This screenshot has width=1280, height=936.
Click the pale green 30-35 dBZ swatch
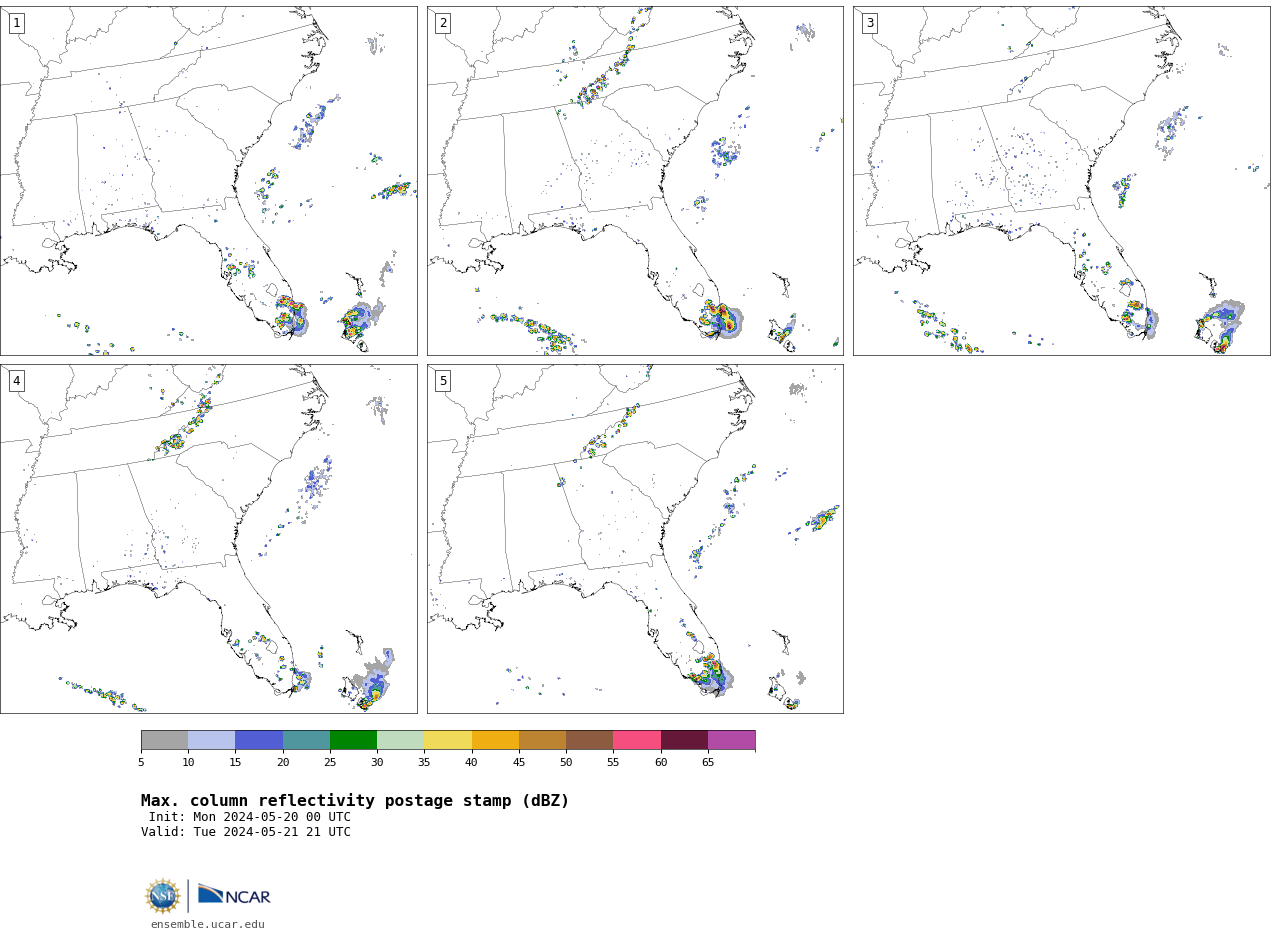401,740
